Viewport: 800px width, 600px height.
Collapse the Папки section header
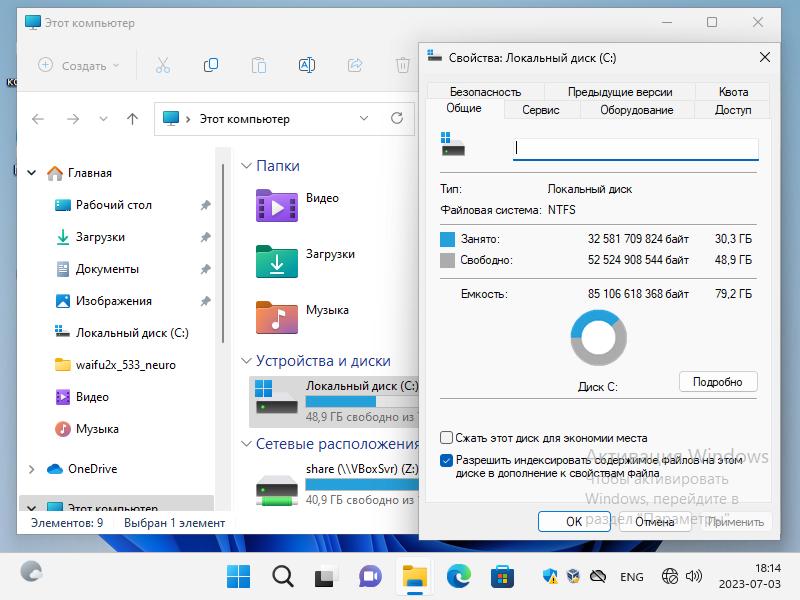(x=246, y=166)
